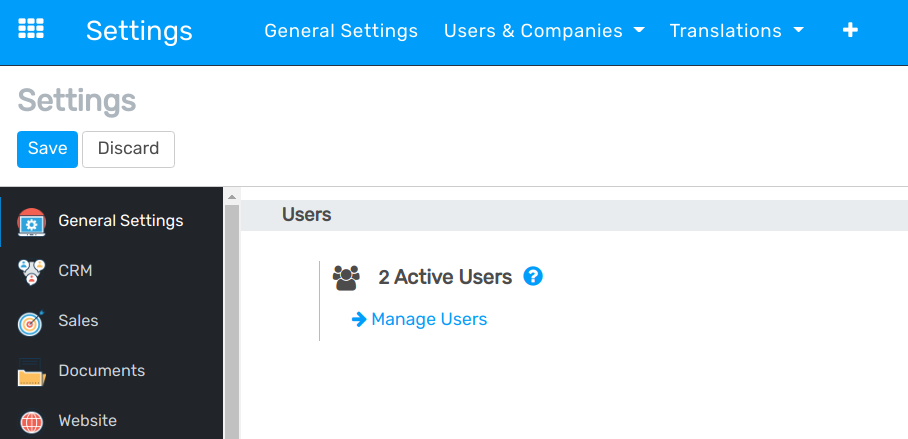Screen dimensions: 908x439
Task: Select the Documents folder icon in sidebar
Action: (x=32, y=372)
